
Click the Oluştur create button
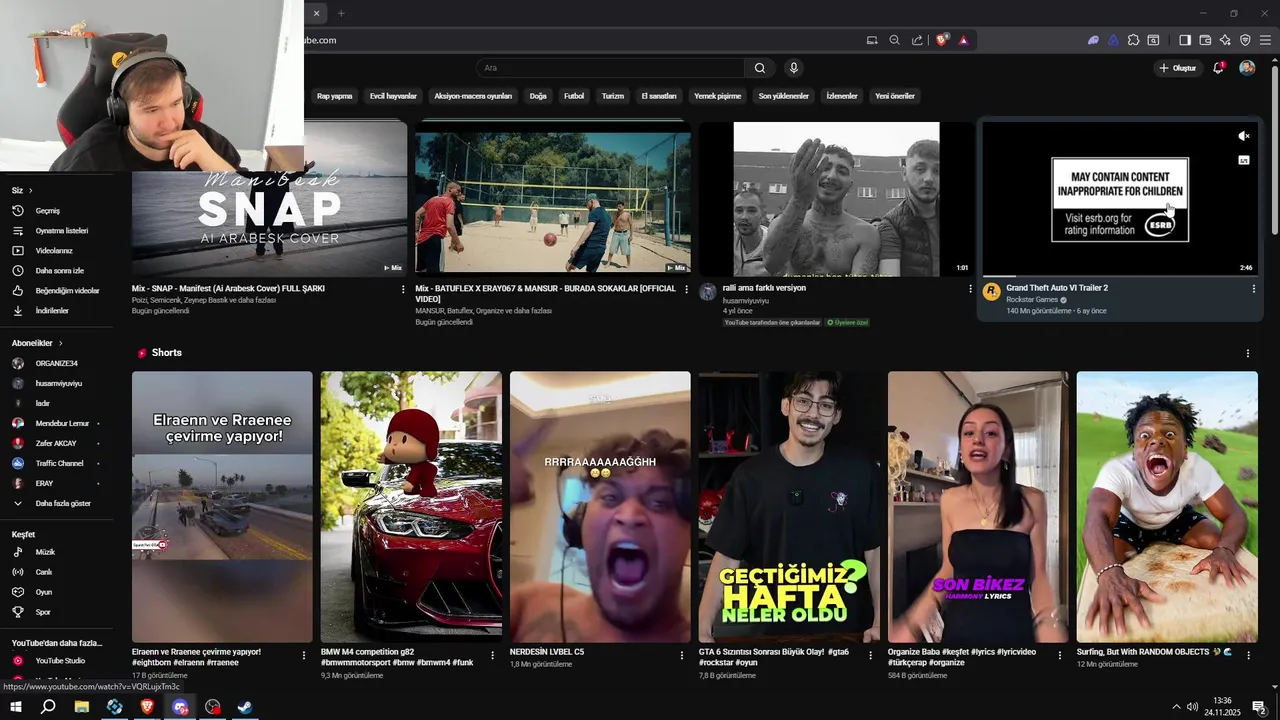[x=1178, y=68]
